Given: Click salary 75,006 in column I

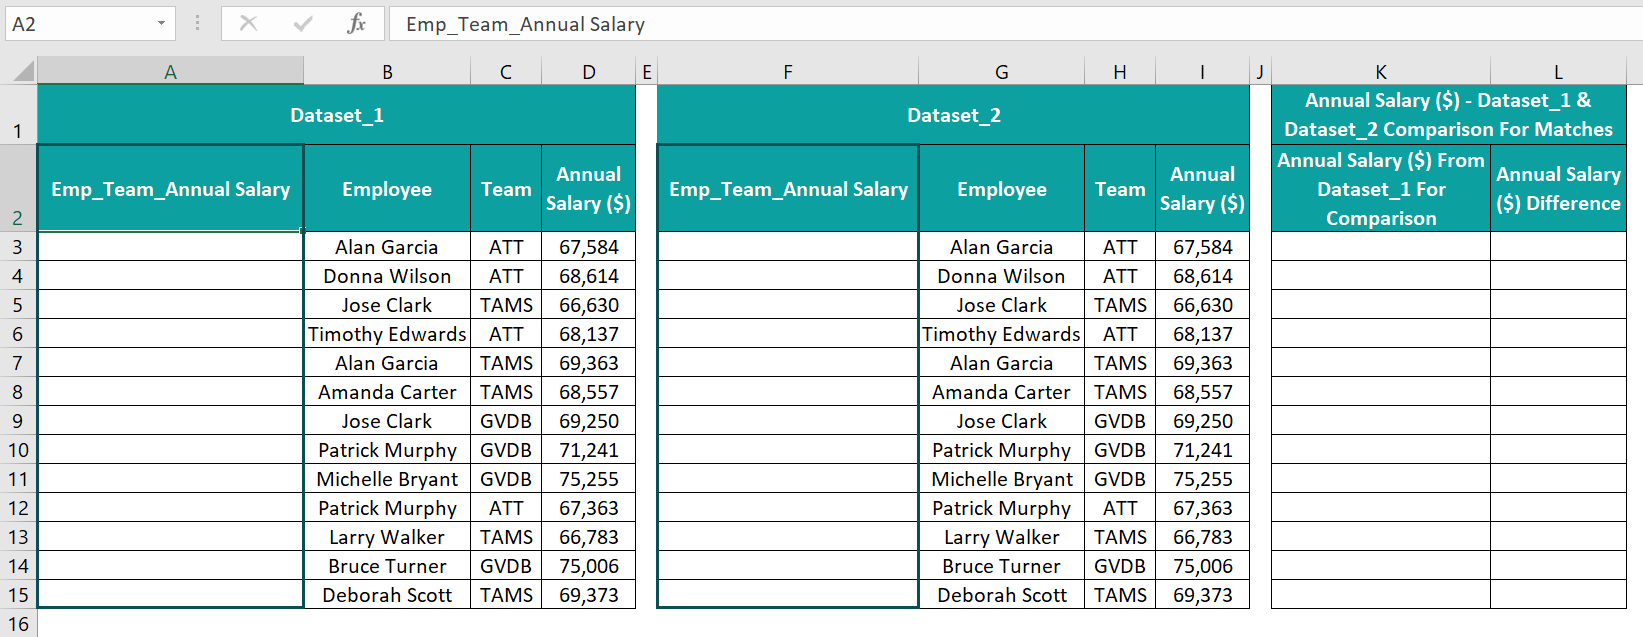Looking at the screenshot, I should 1202,566.
